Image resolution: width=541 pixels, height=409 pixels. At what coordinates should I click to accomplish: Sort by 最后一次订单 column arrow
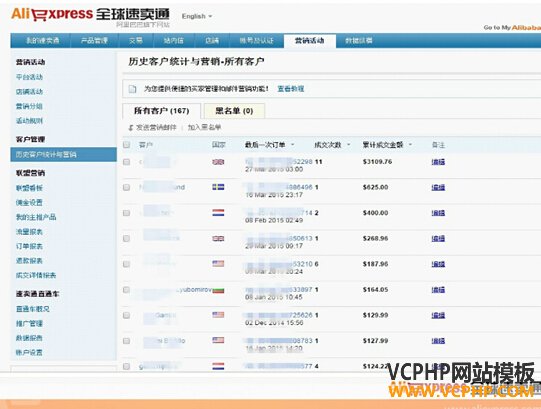(x=293, y=145)
